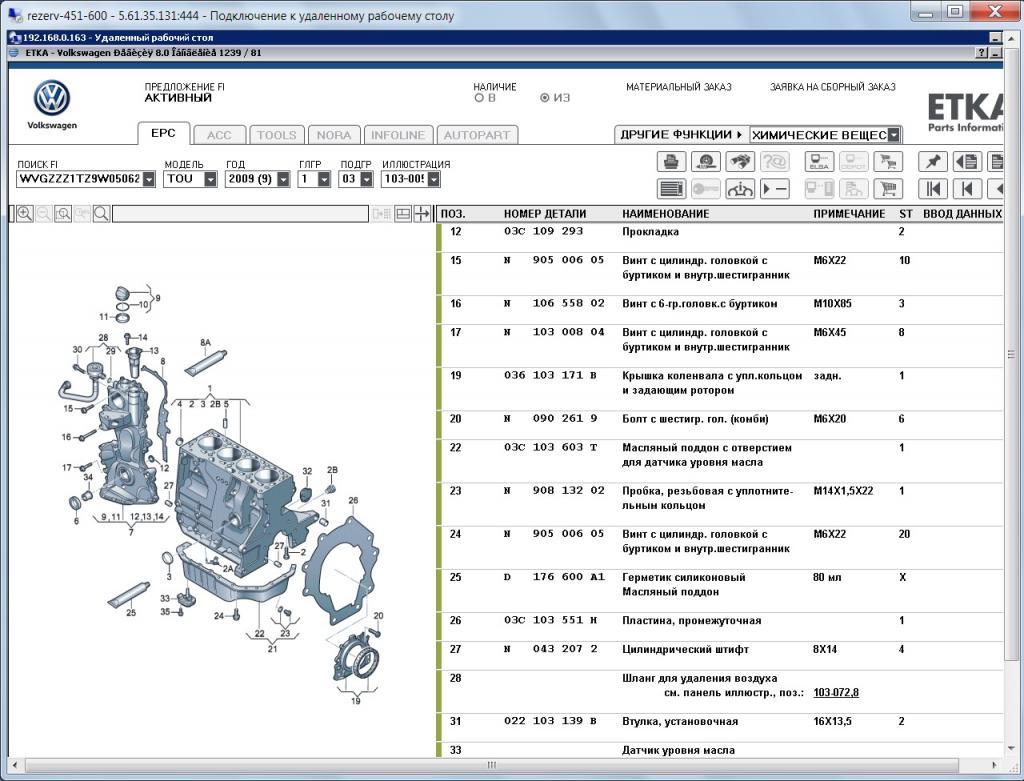Click the plain magnifier icon by search box

(x=101, y=214)
